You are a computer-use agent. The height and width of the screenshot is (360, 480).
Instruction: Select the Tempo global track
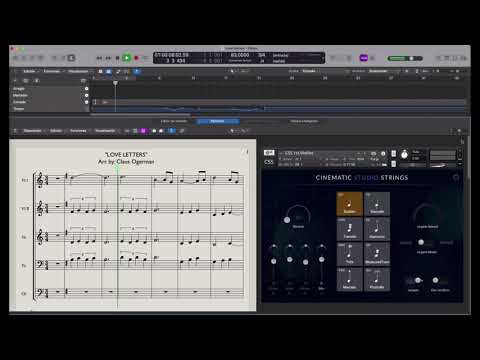click(x=19, y=109)
